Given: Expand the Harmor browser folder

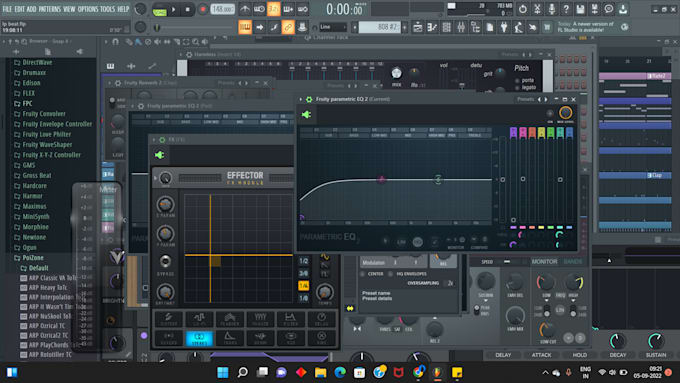Looking at the screenshot, I should pyautogui.click(x=28, y=196).
